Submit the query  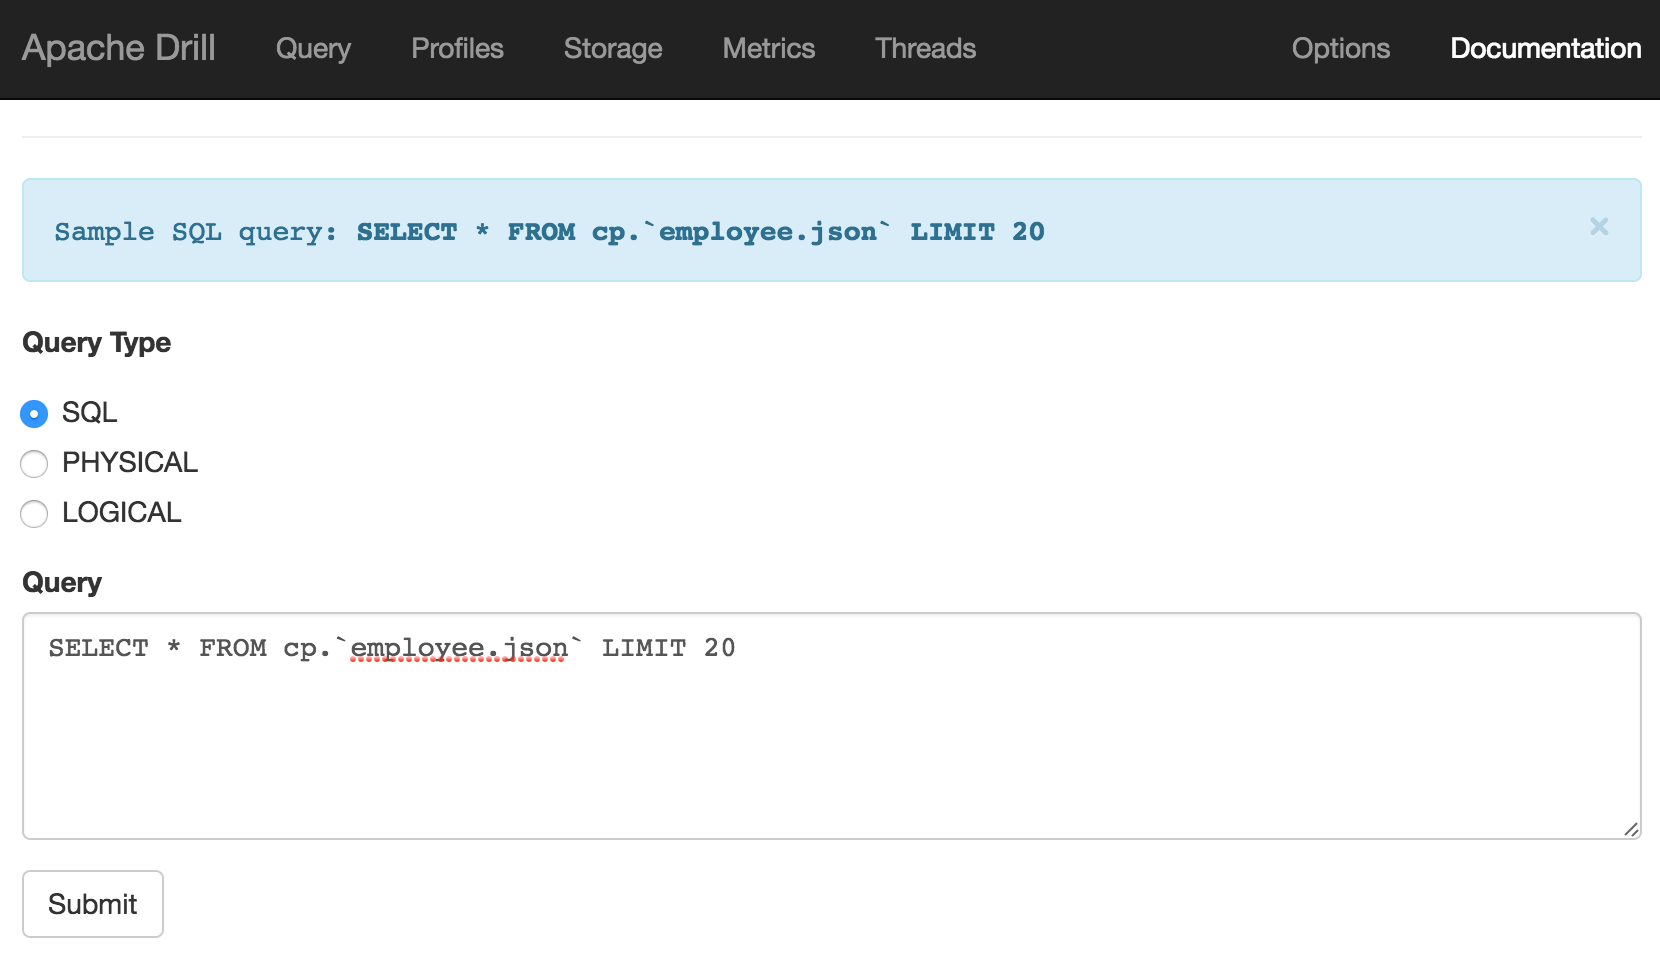click(93, 904)
